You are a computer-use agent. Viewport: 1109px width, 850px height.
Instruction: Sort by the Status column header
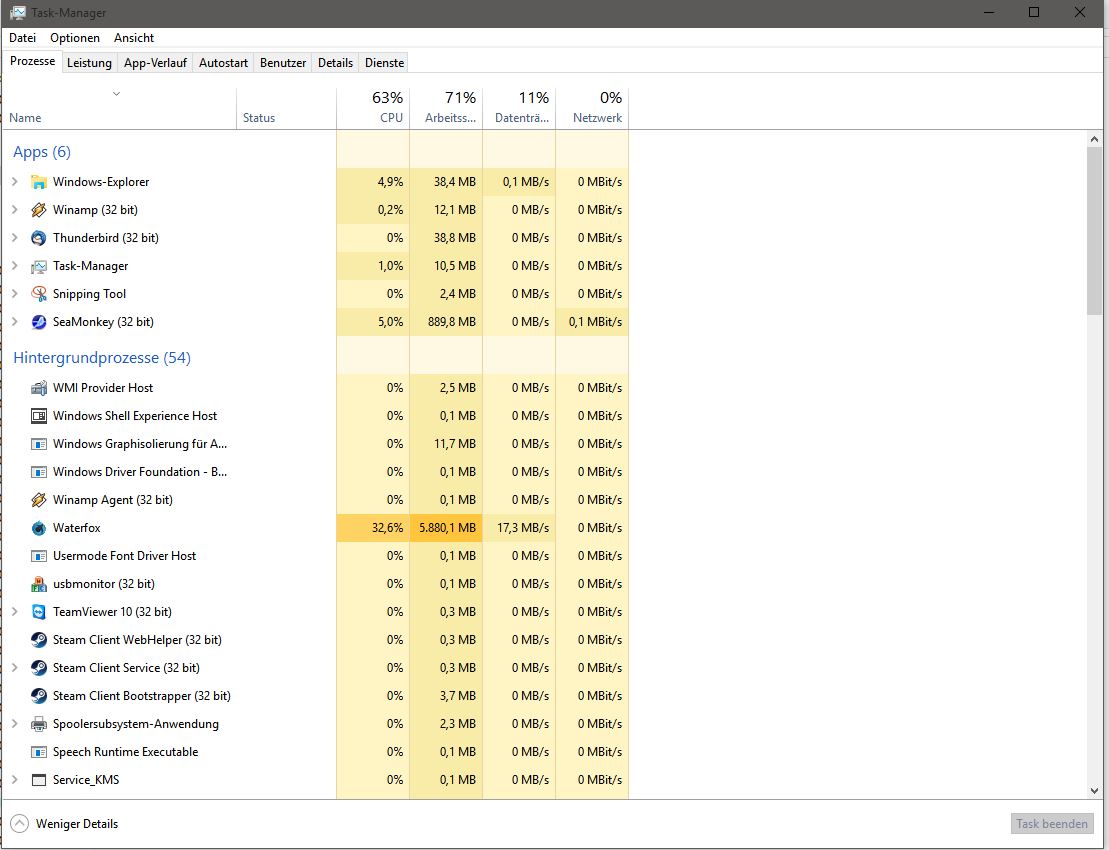286,107
